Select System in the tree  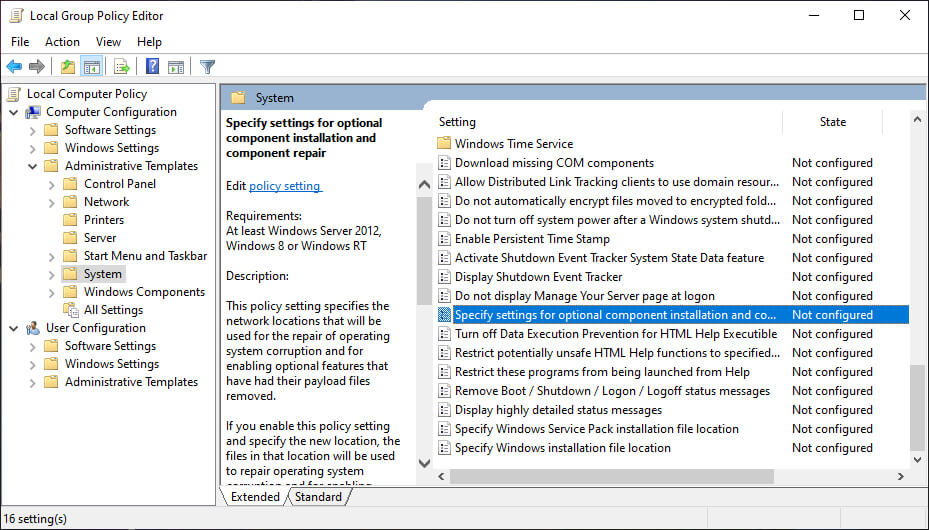102,274
